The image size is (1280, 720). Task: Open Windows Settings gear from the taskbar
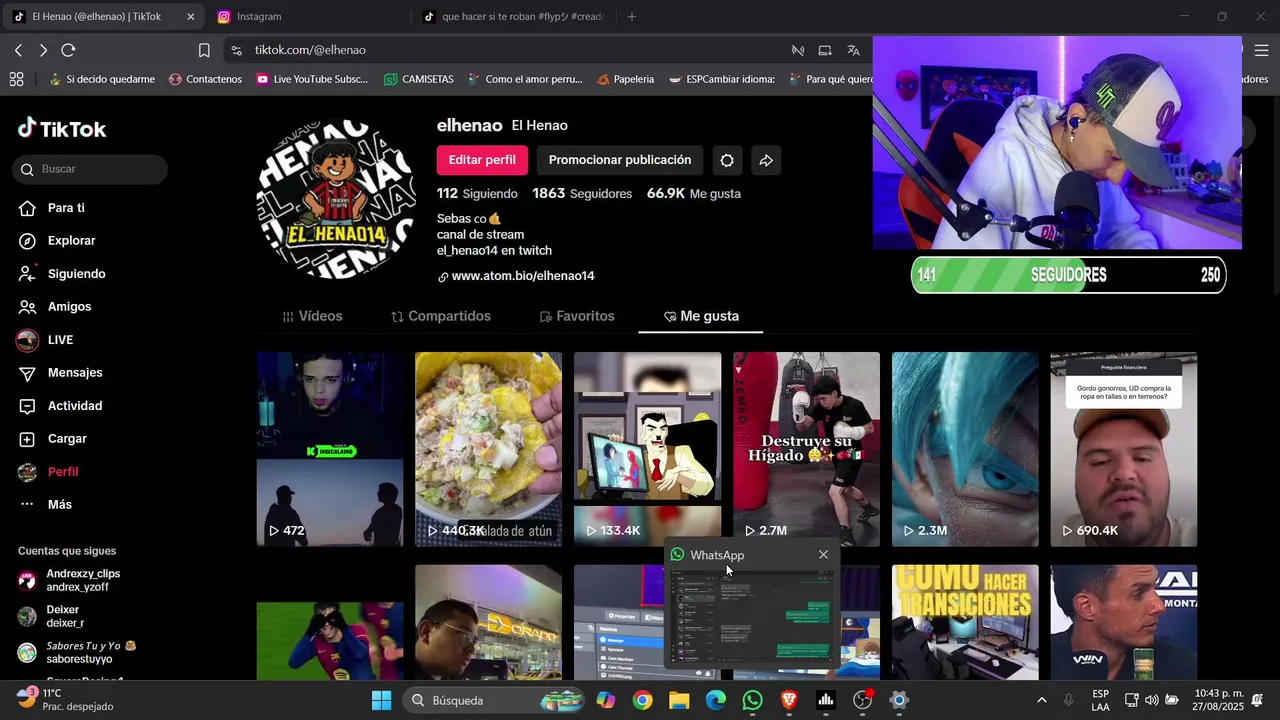coord(899,700)
